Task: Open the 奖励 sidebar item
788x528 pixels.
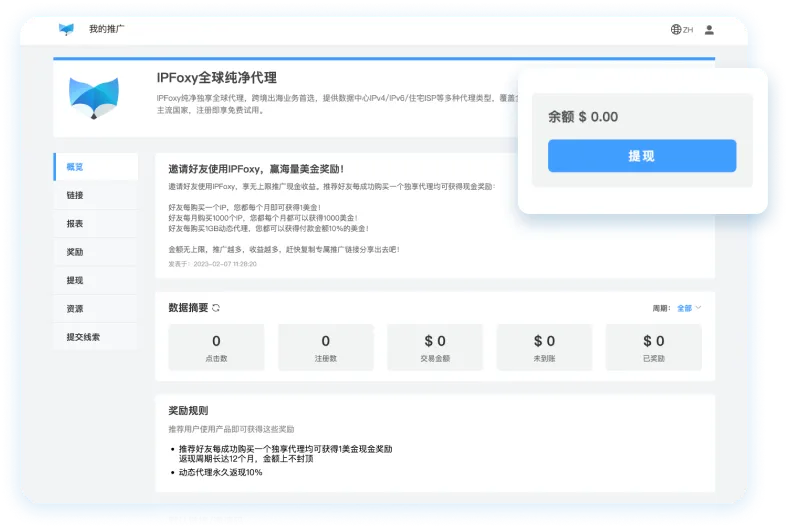Action: [x=95, y=252]
